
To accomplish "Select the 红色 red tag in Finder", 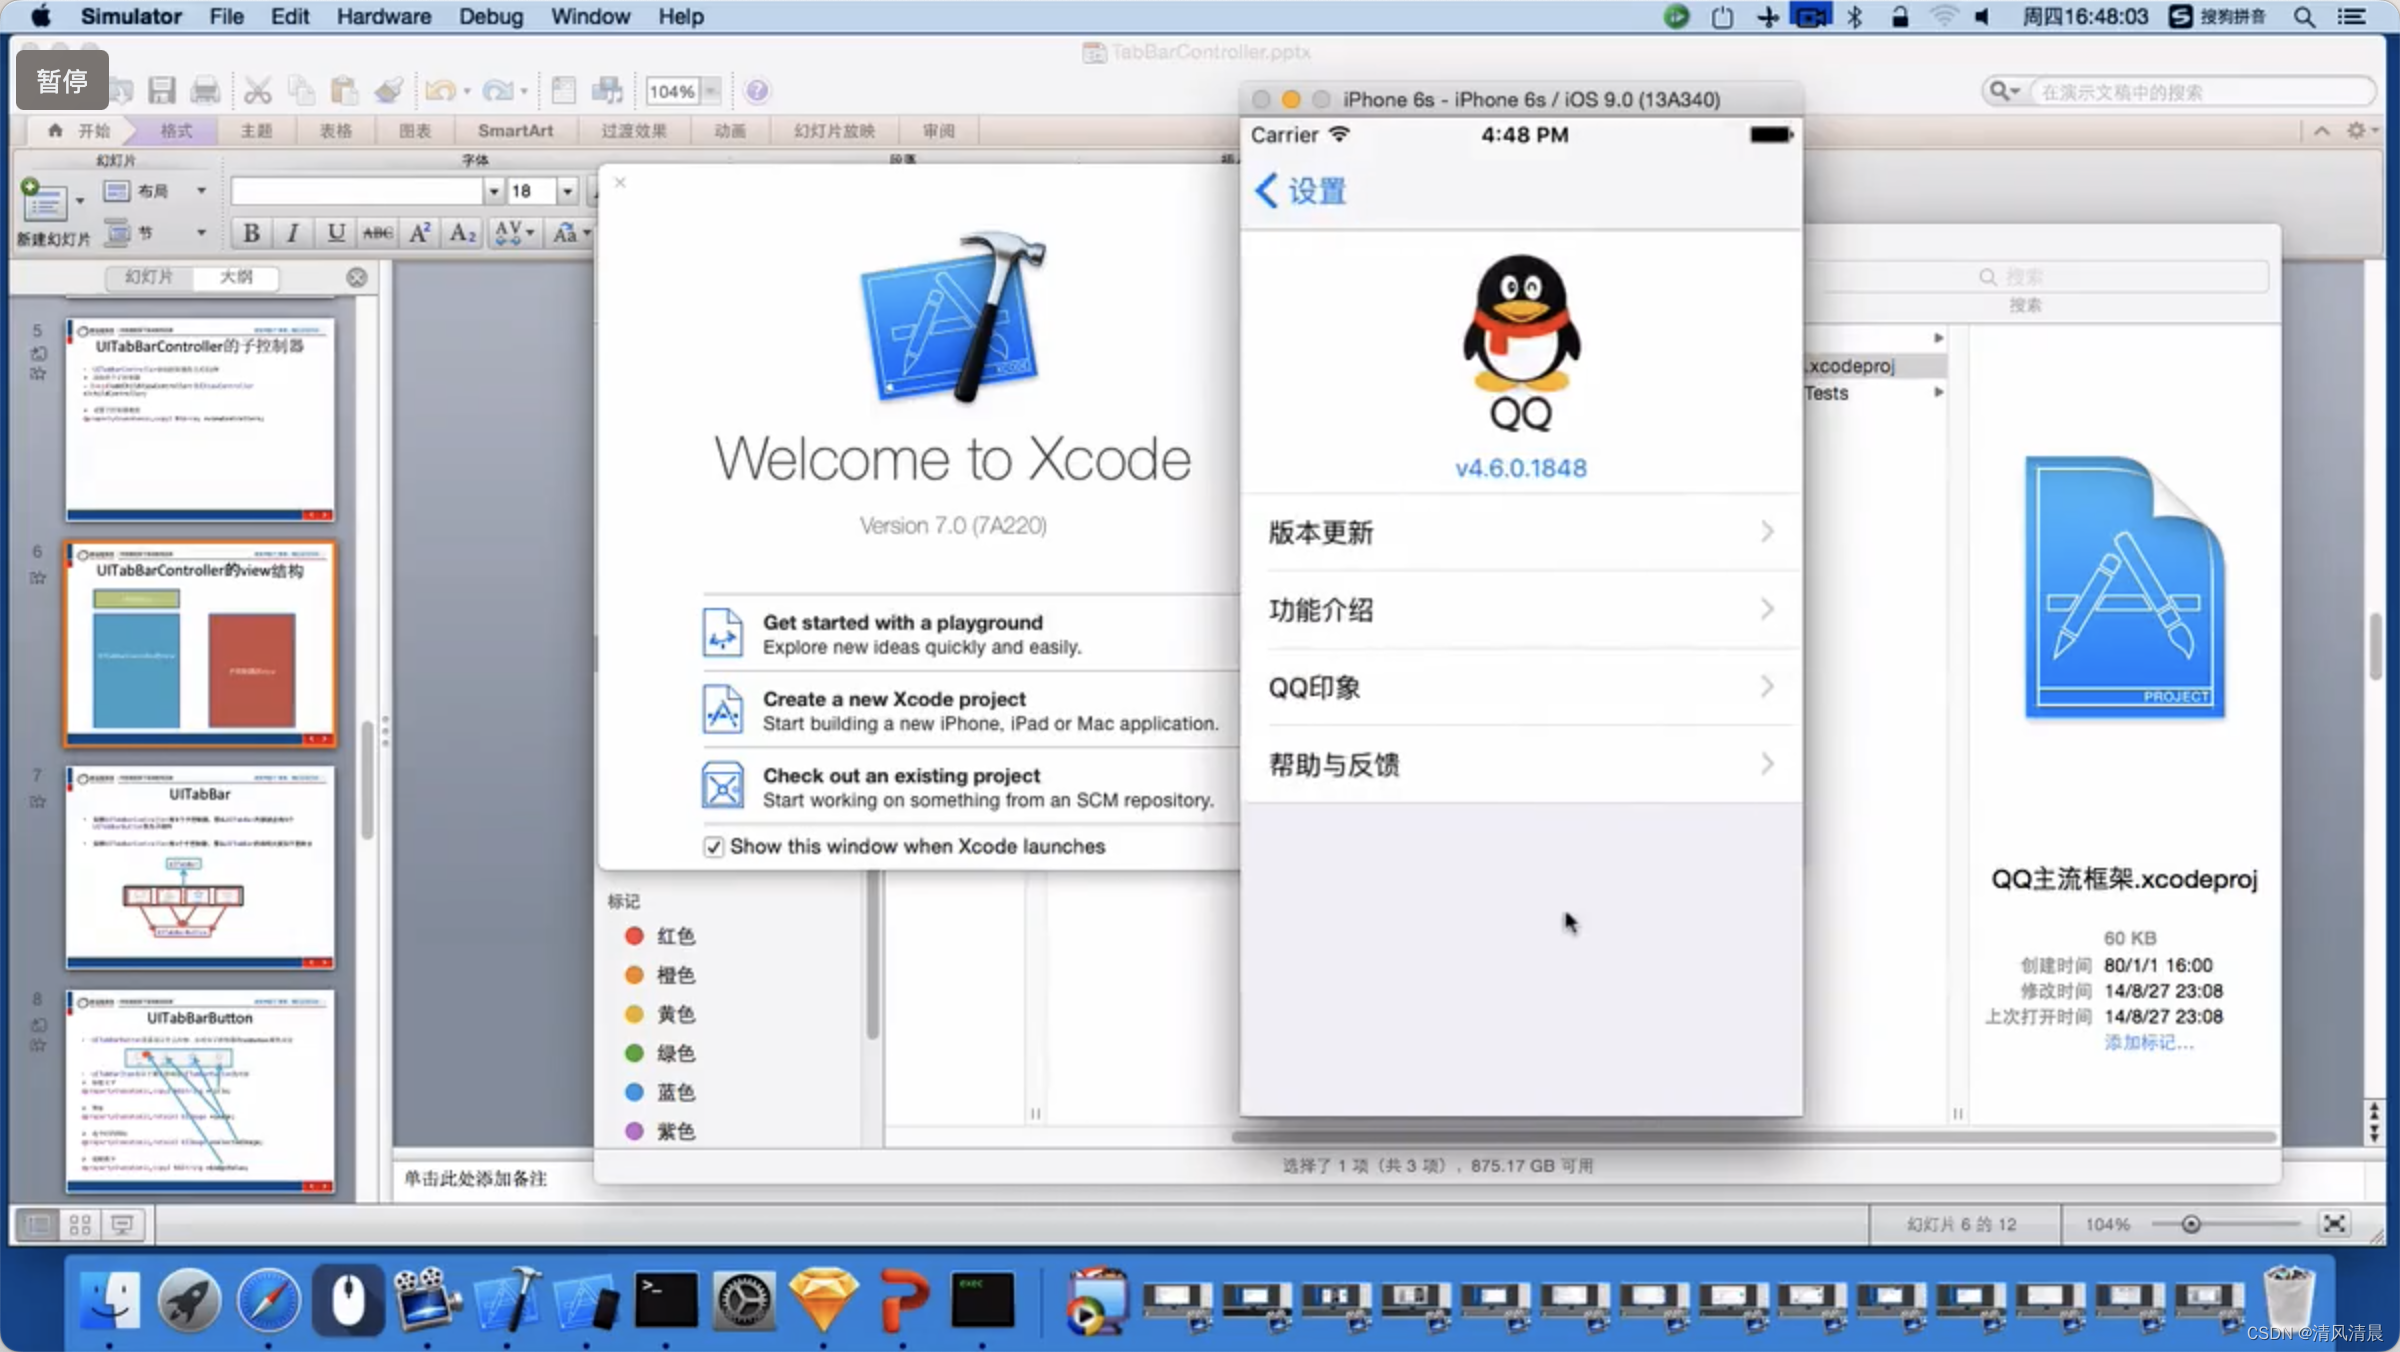I will (660, 936).
